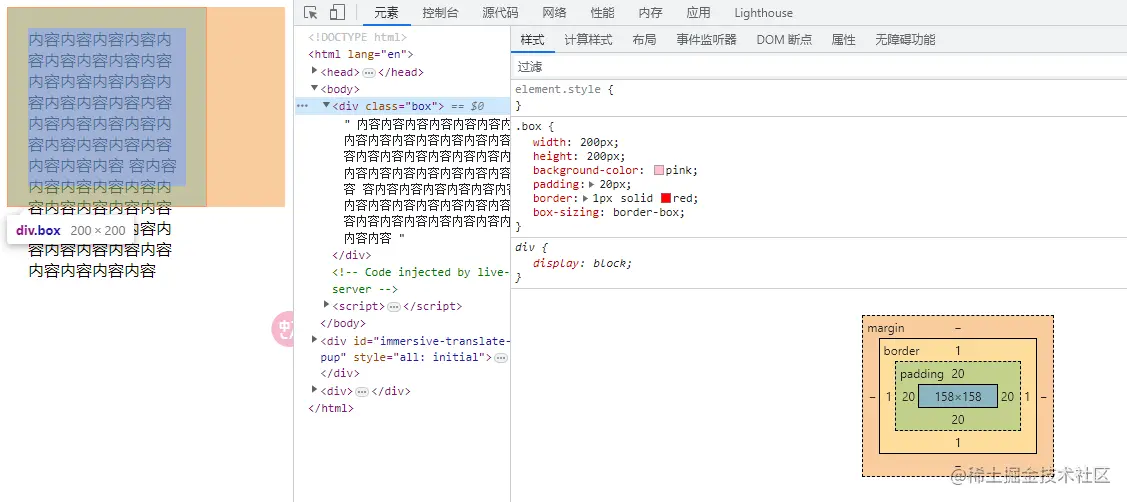Select the DOCTYPE html line

tap(358, 37)
